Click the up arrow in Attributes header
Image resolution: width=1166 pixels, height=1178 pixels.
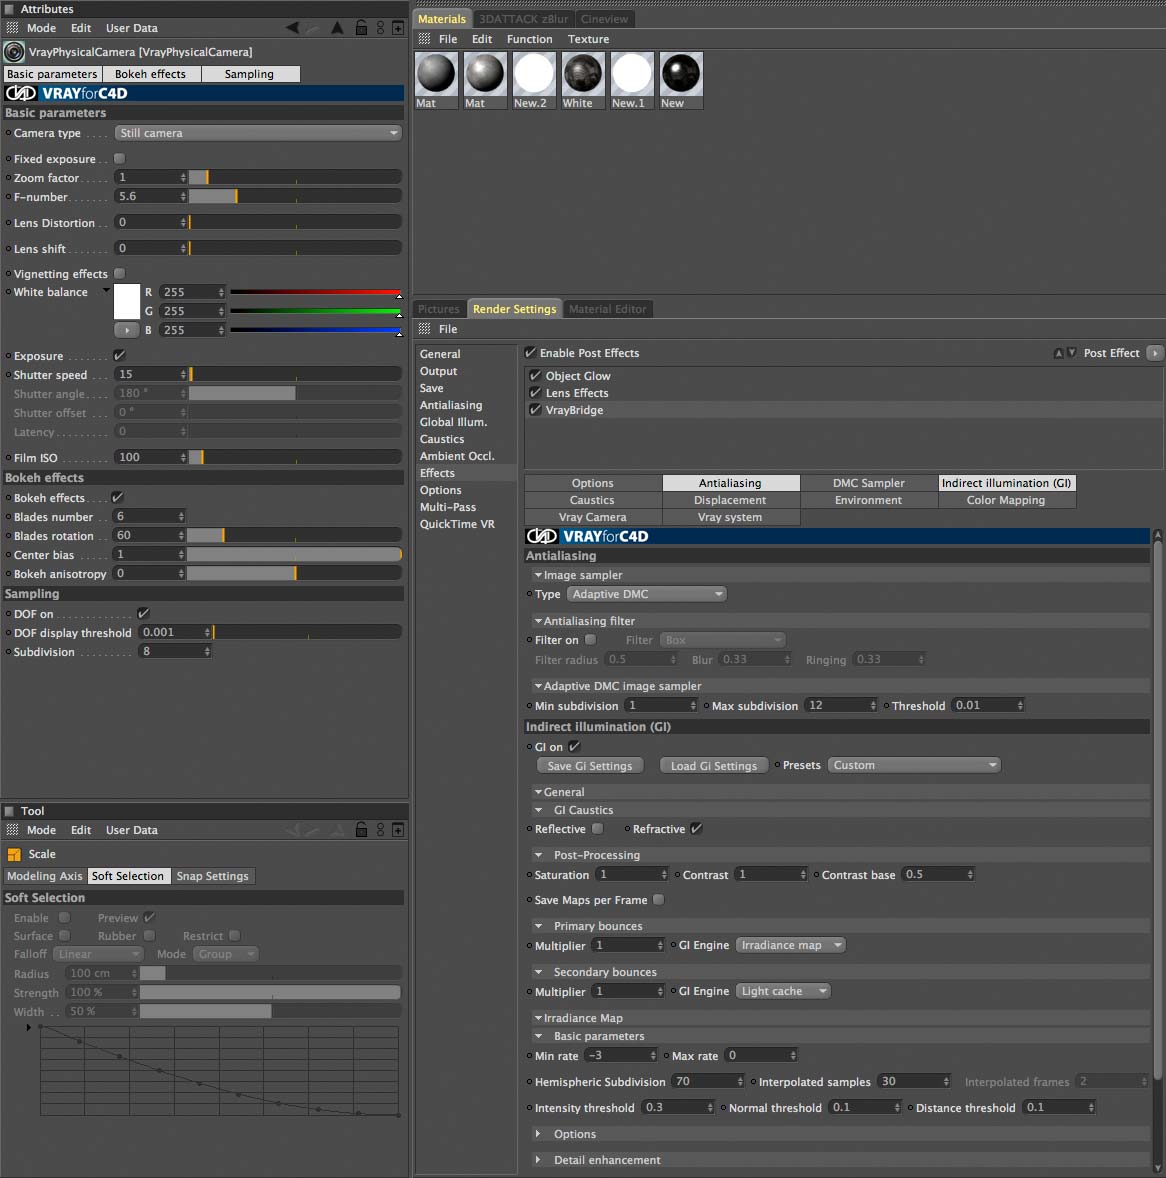[x=337, y=28]
